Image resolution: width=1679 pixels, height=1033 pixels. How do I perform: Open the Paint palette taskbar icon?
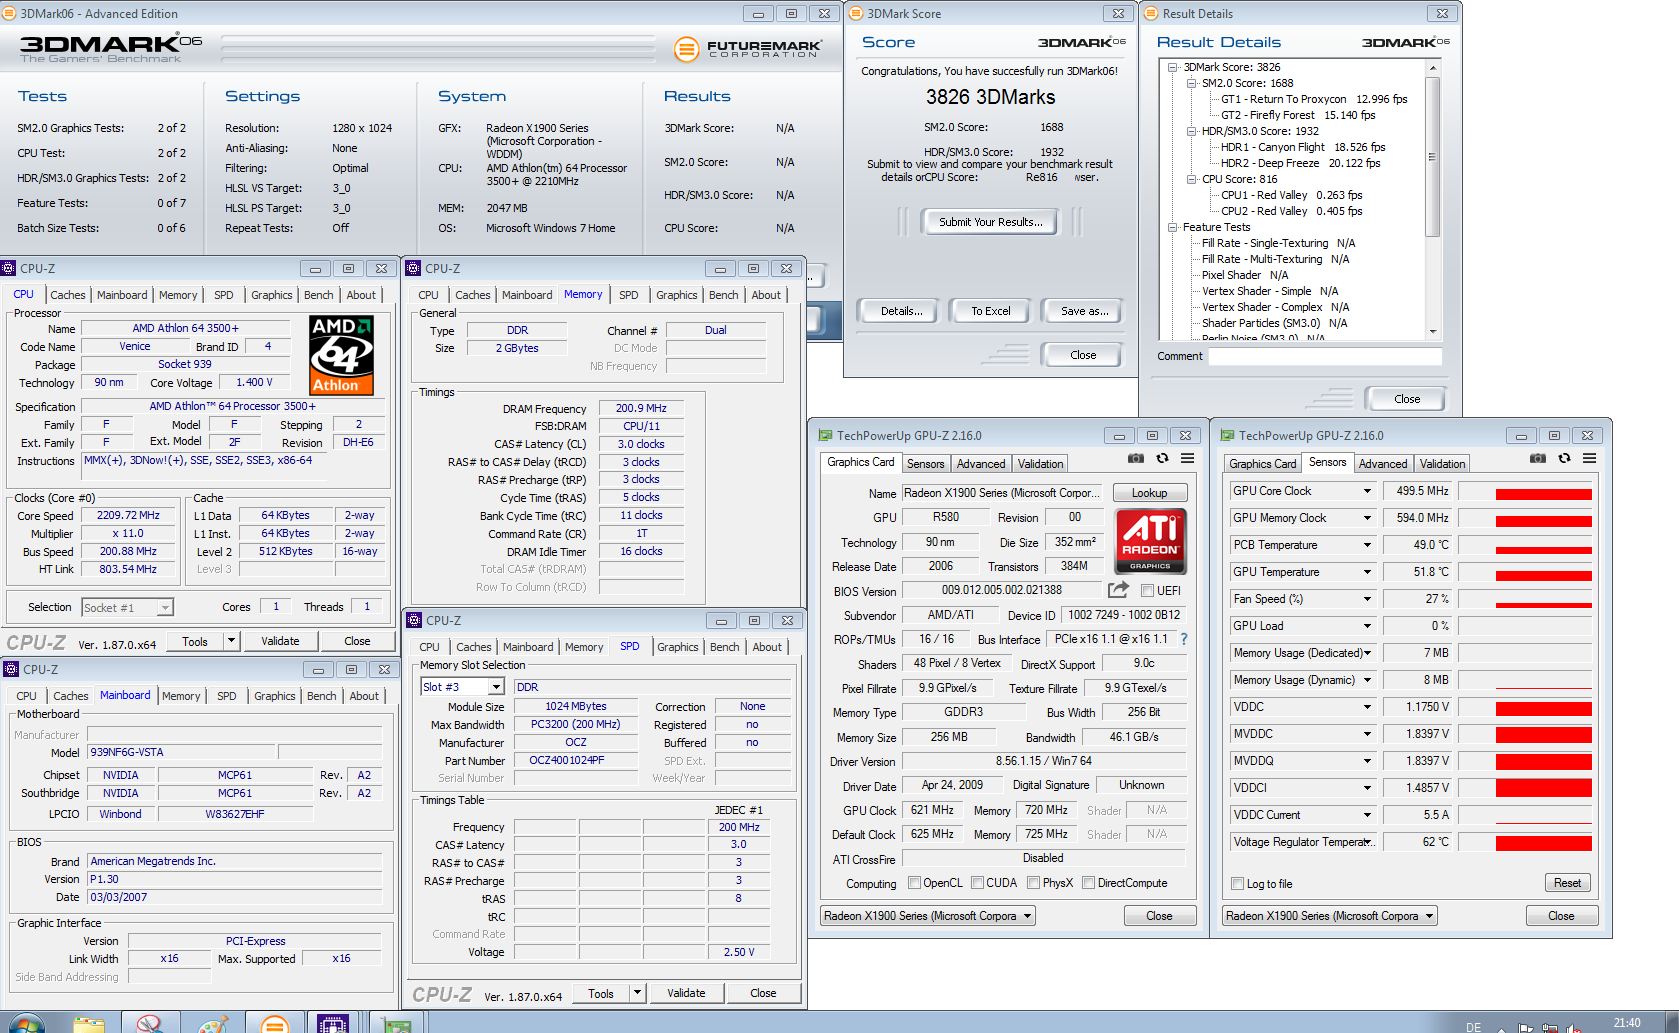point(212,1024)
